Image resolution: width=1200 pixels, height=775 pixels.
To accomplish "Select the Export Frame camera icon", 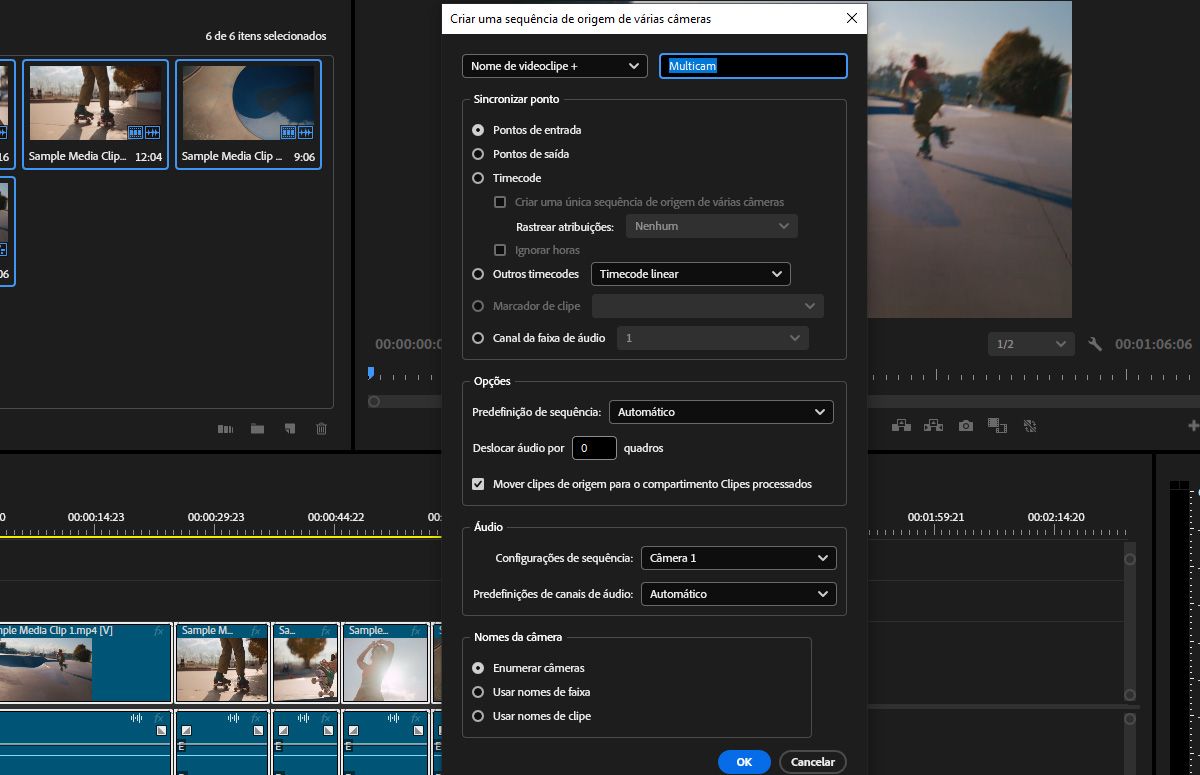I will point(965,425).
